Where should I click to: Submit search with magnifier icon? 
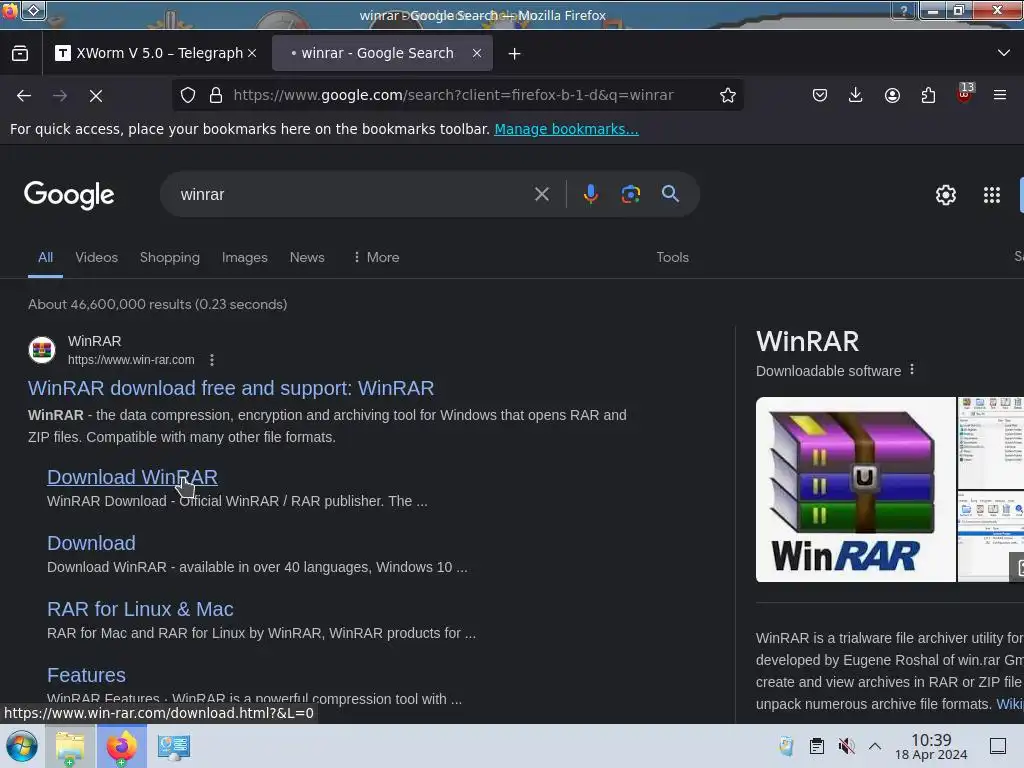click(670, 194)
